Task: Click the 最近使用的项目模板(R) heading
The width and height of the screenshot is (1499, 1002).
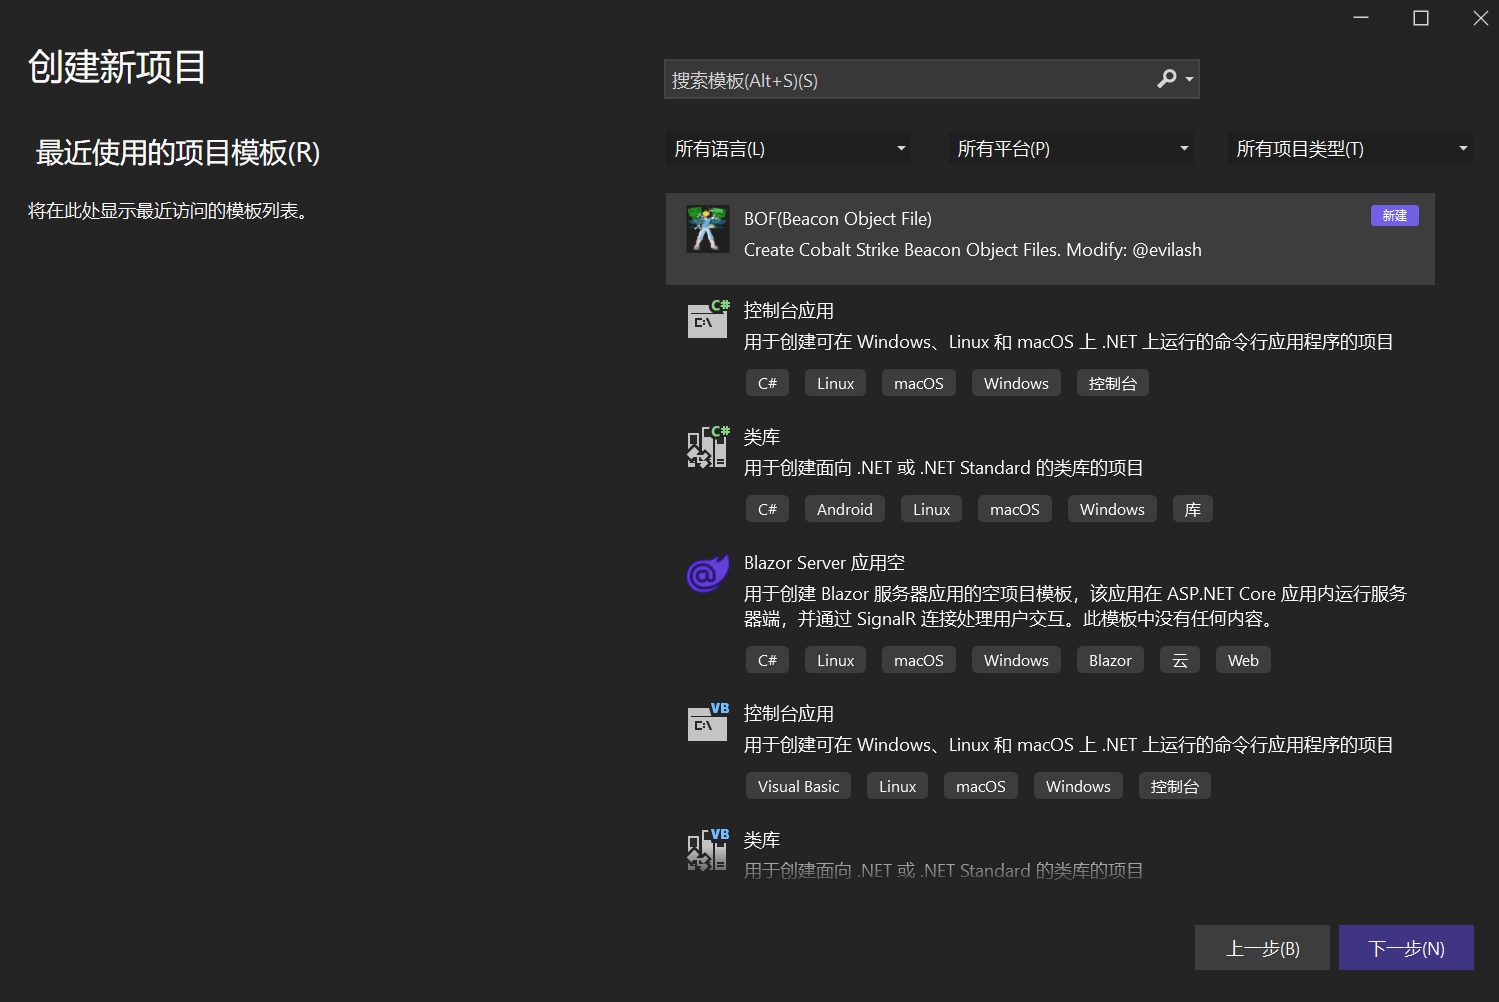Action: (x=178, y=153)
